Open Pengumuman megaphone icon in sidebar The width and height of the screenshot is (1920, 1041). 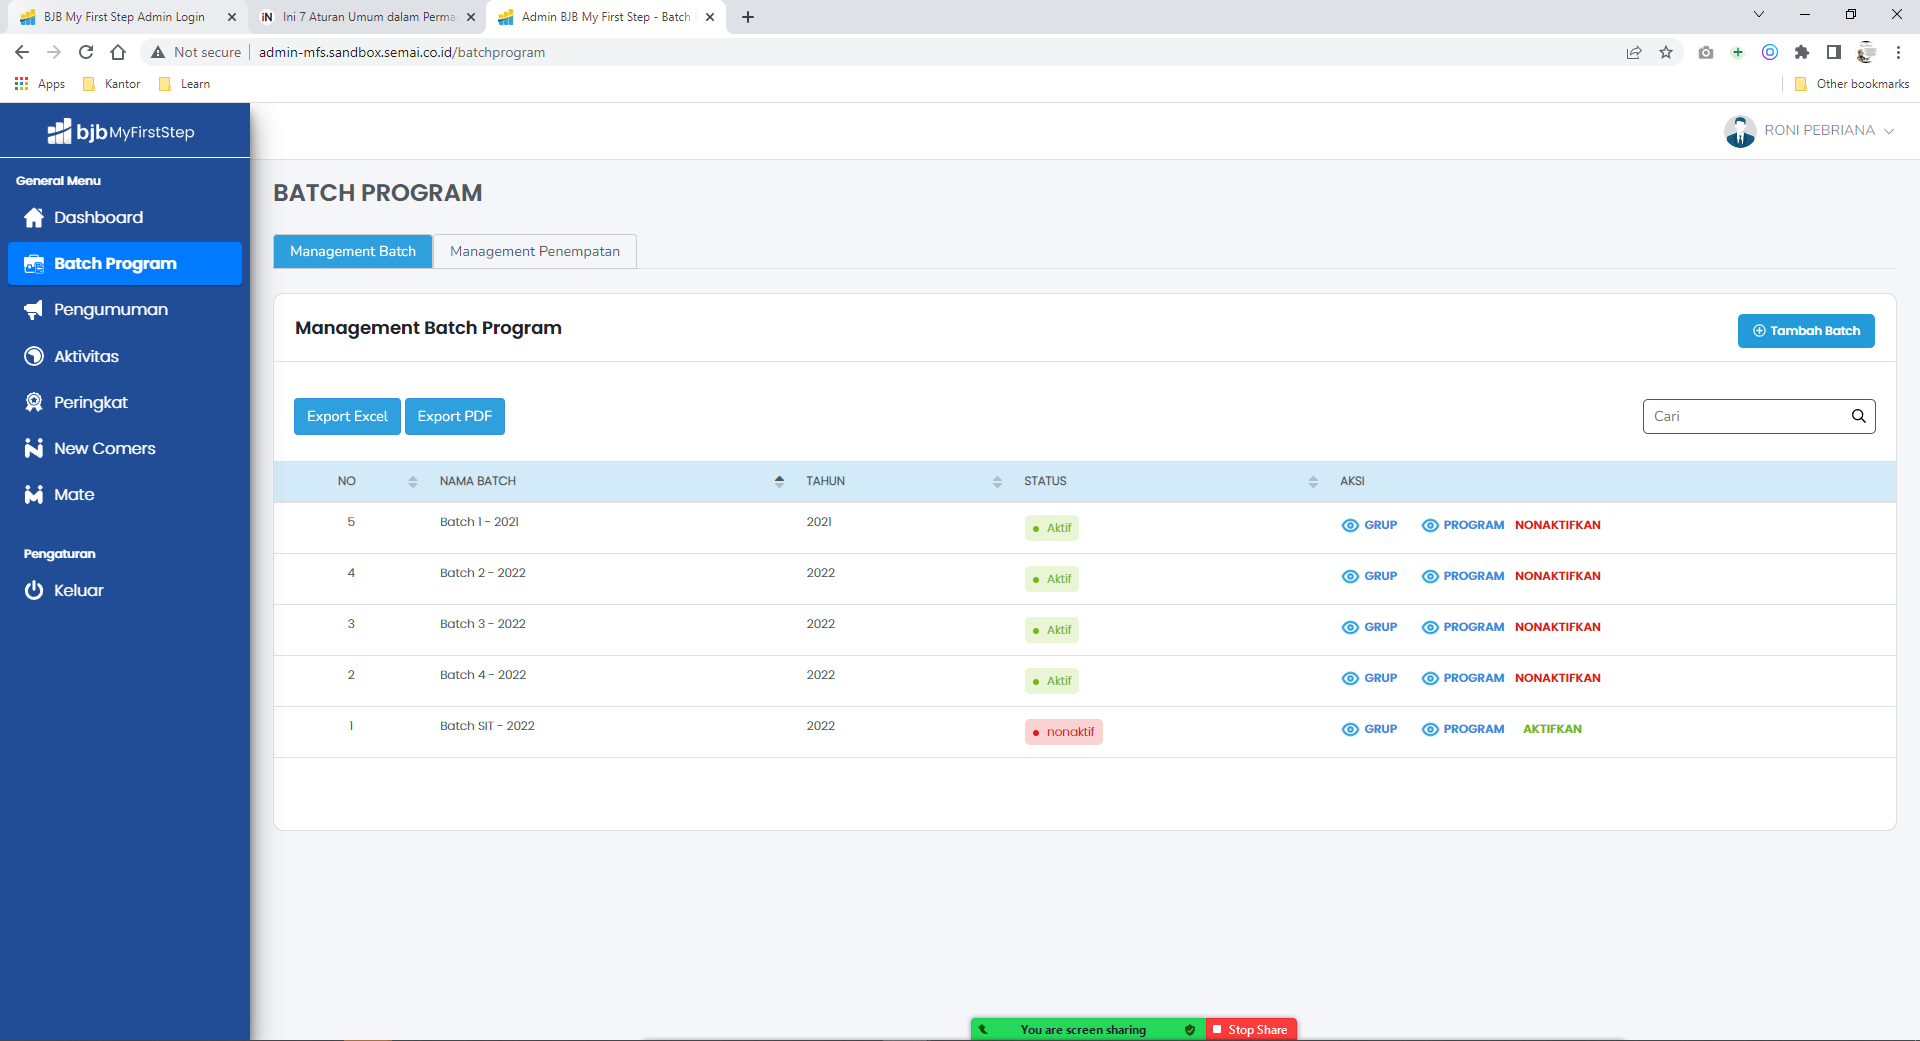[34, 310]
